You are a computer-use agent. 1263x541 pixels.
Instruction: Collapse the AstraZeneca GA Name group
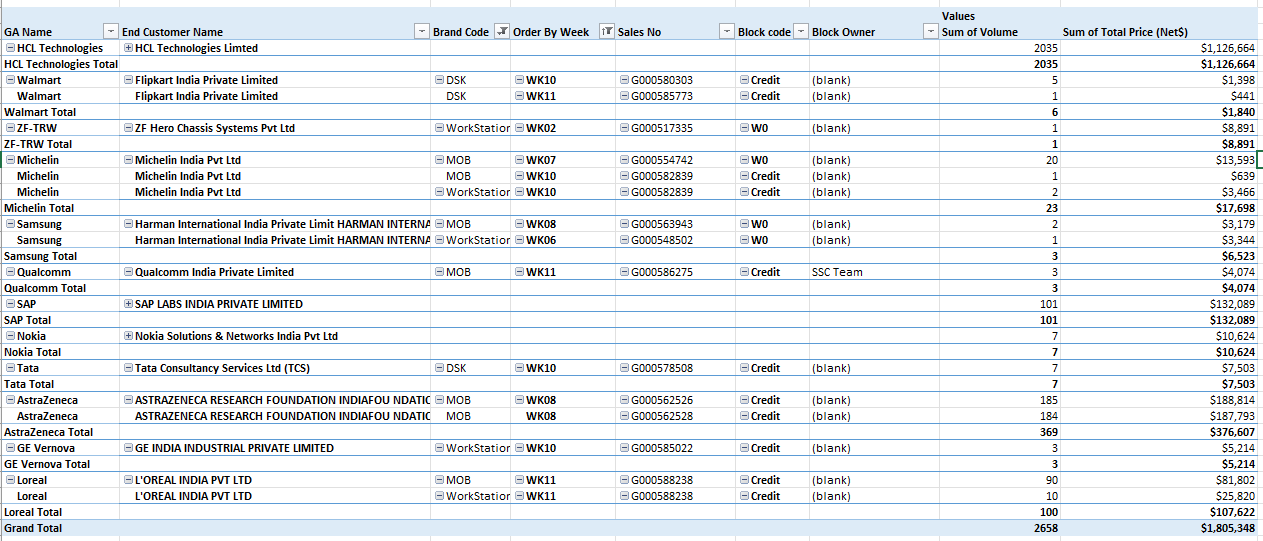click(10, 400)
